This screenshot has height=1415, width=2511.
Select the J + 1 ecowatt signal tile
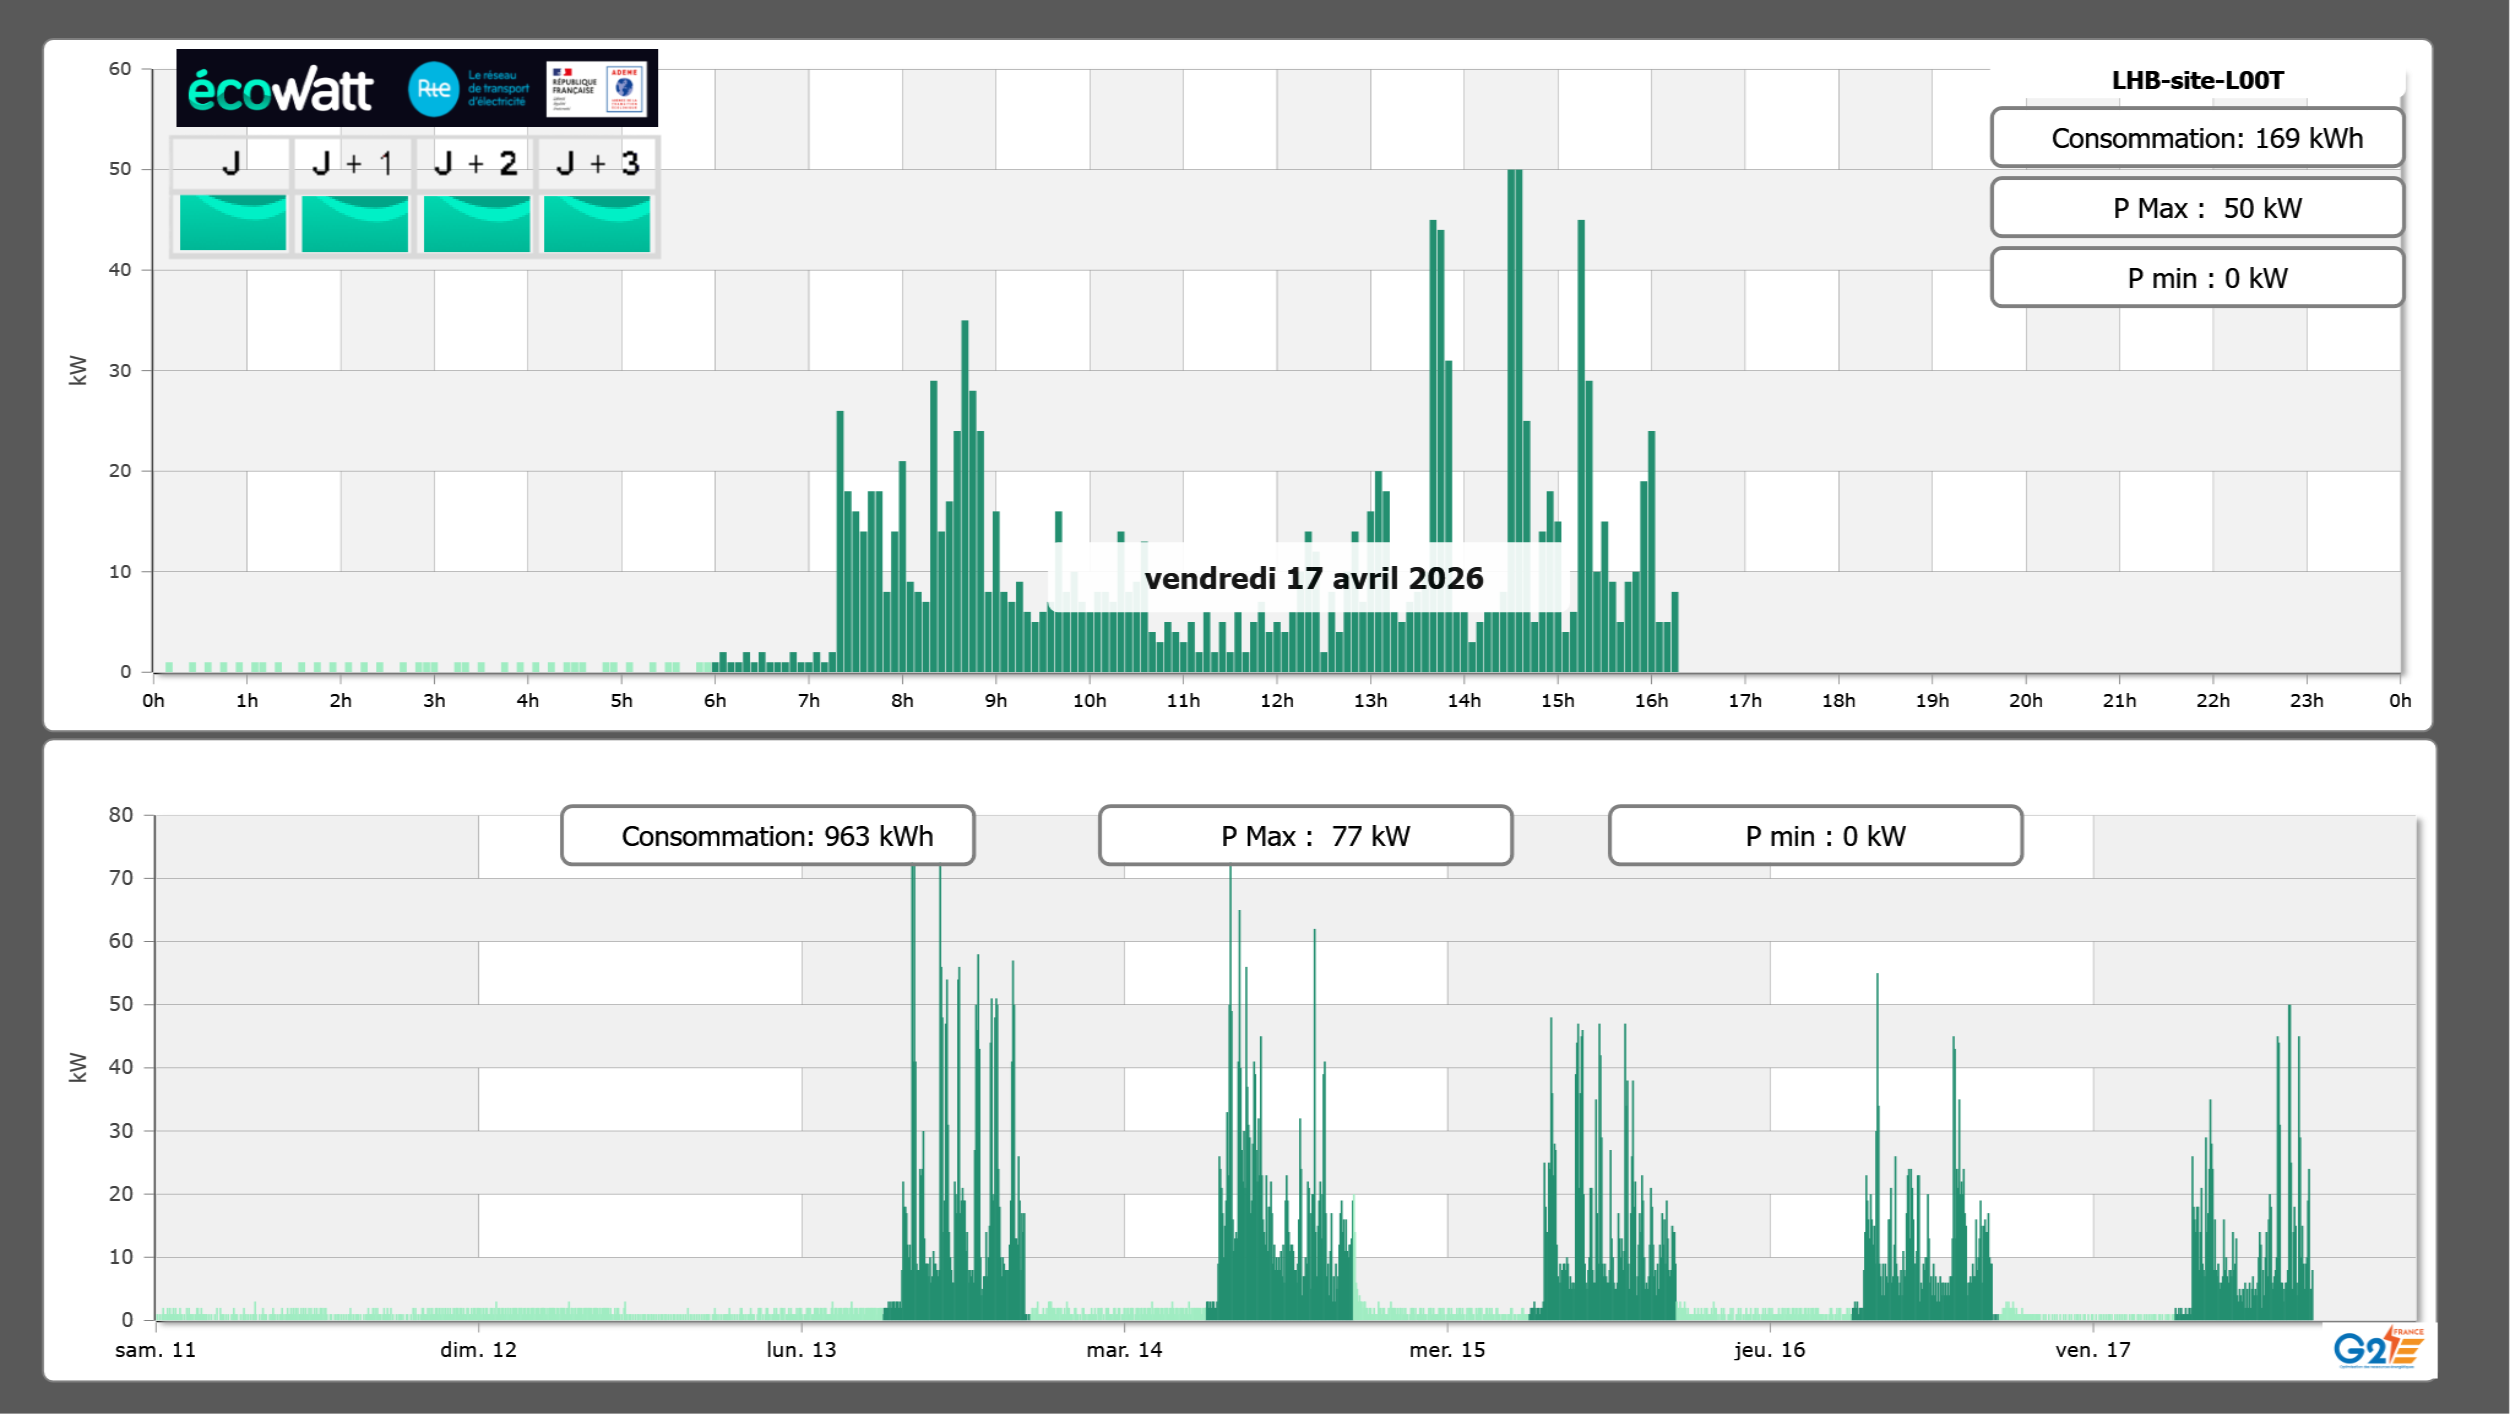(x=355, y=223)
